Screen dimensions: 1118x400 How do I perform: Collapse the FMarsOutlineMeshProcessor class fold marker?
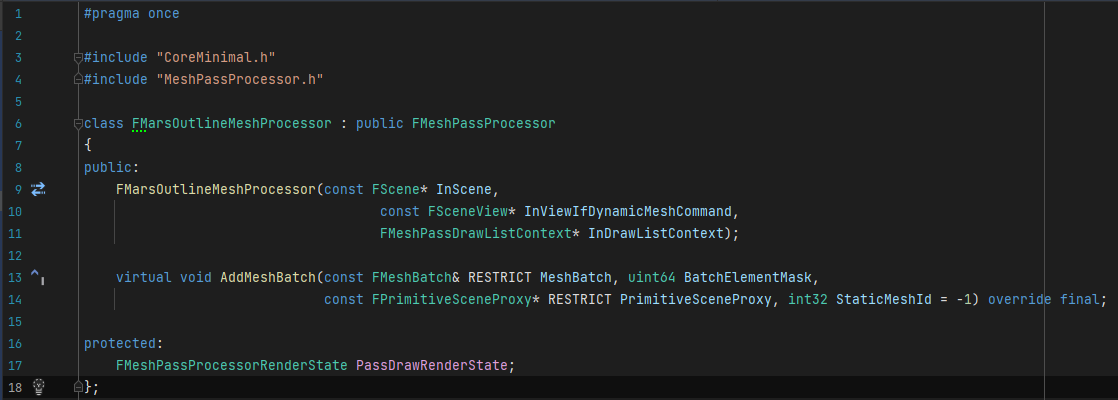pos(78,124)
